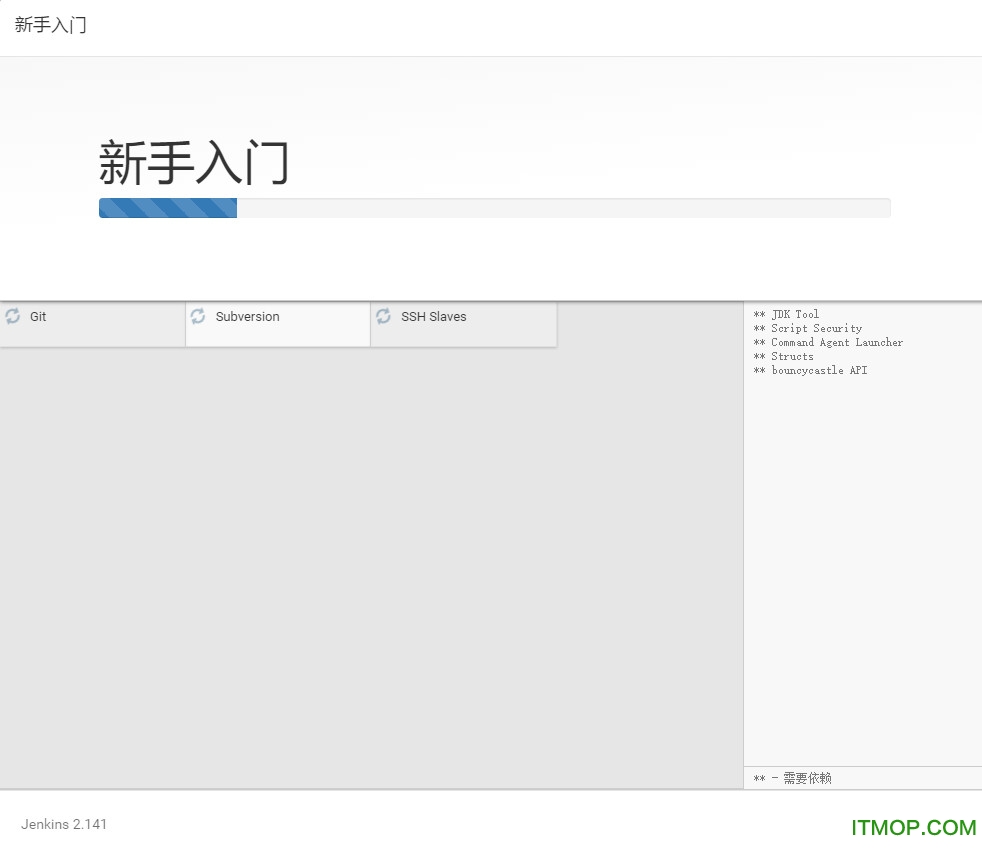Viewport: 982px width, 853px height.
Task: Select the Git plugin label
Action: tap(38, 317)
